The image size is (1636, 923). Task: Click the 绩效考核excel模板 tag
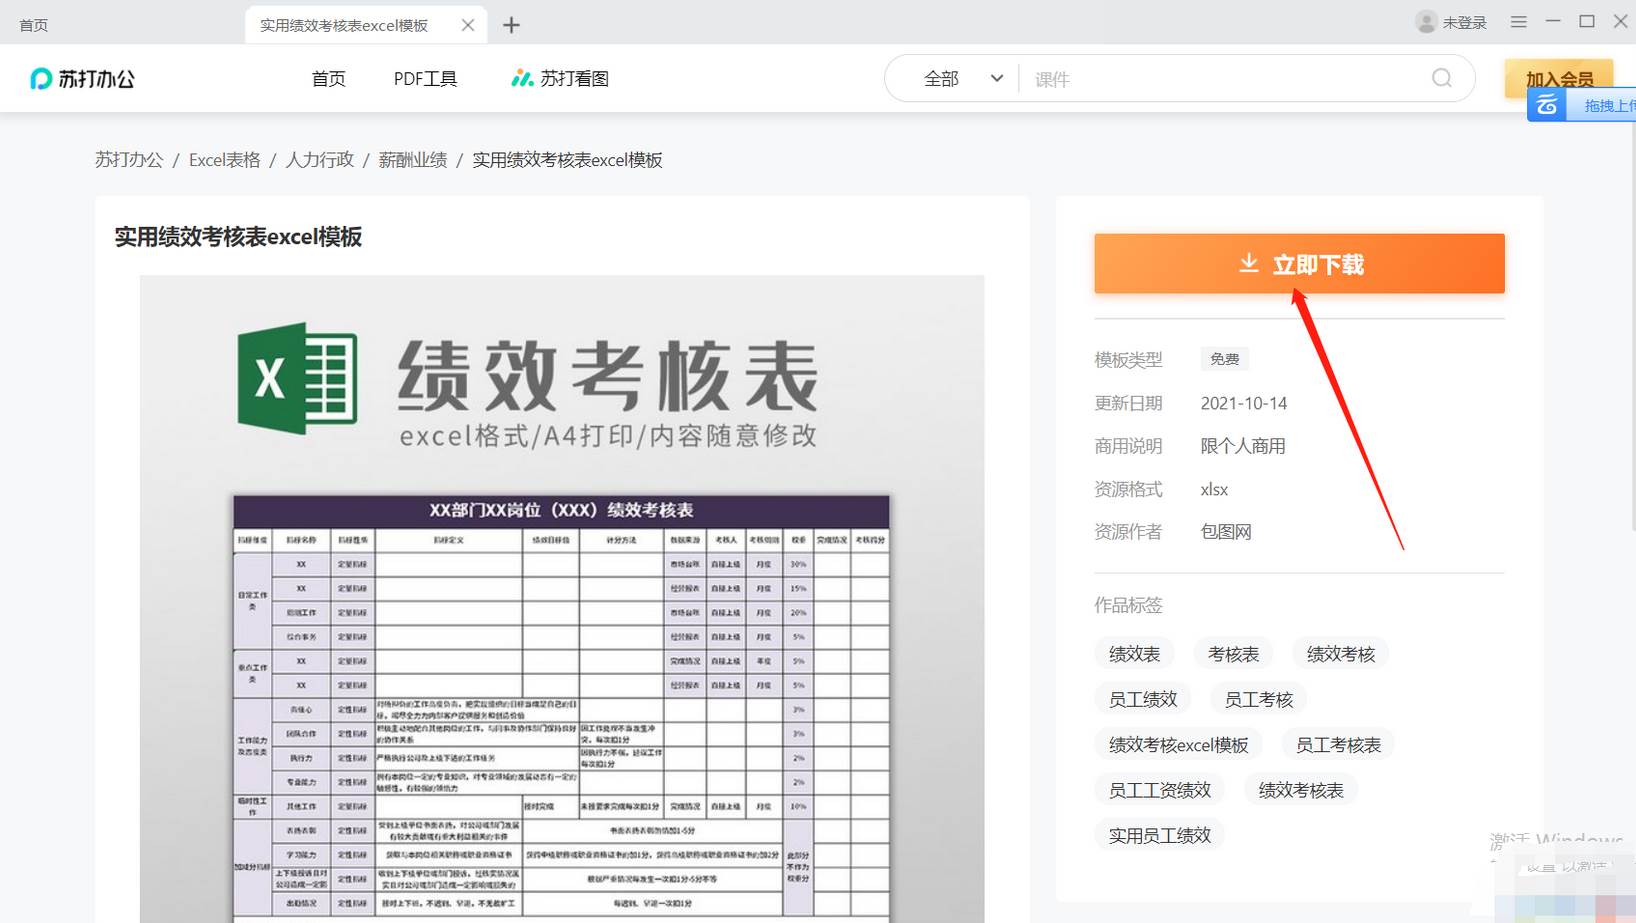click(1179, 745)
